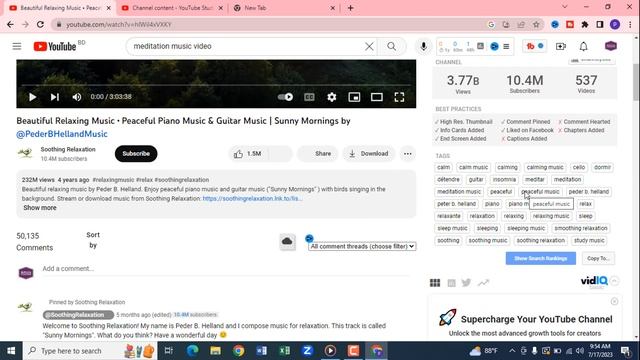
Task: Toggle autoplay switch in player
Action: 285,97
